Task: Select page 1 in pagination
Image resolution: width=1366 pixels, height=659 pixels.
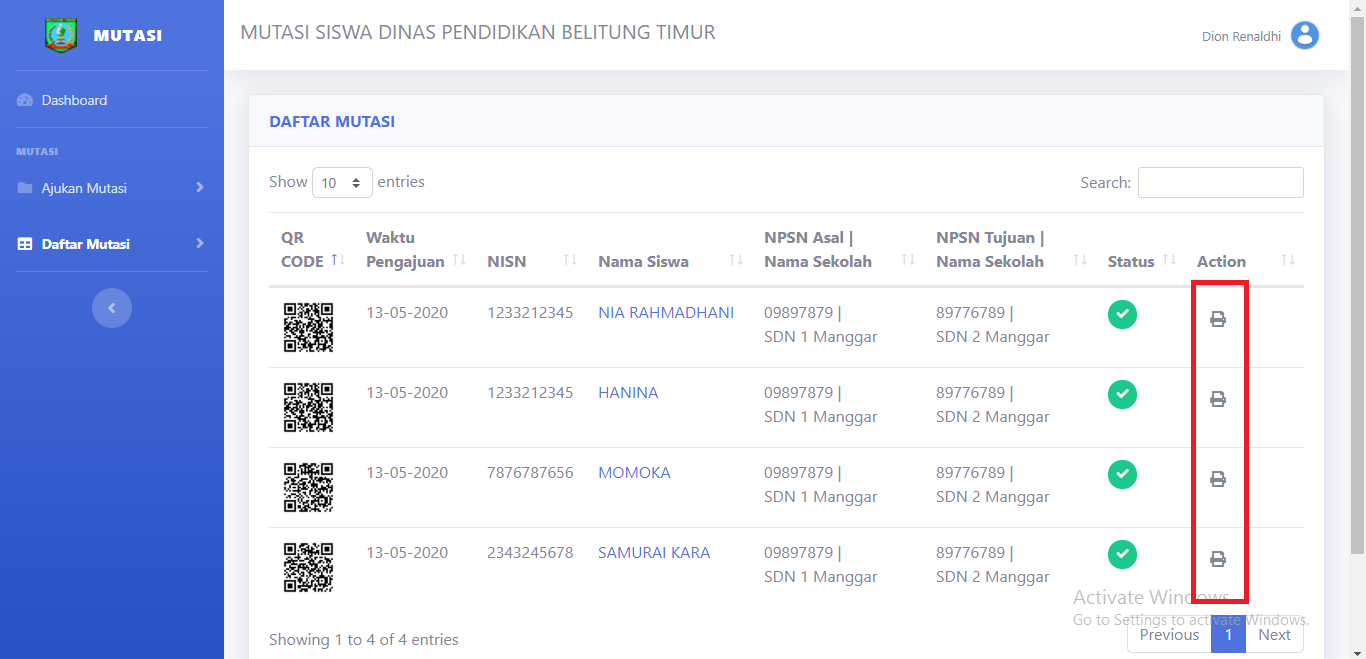Action: click(1228, 635)
